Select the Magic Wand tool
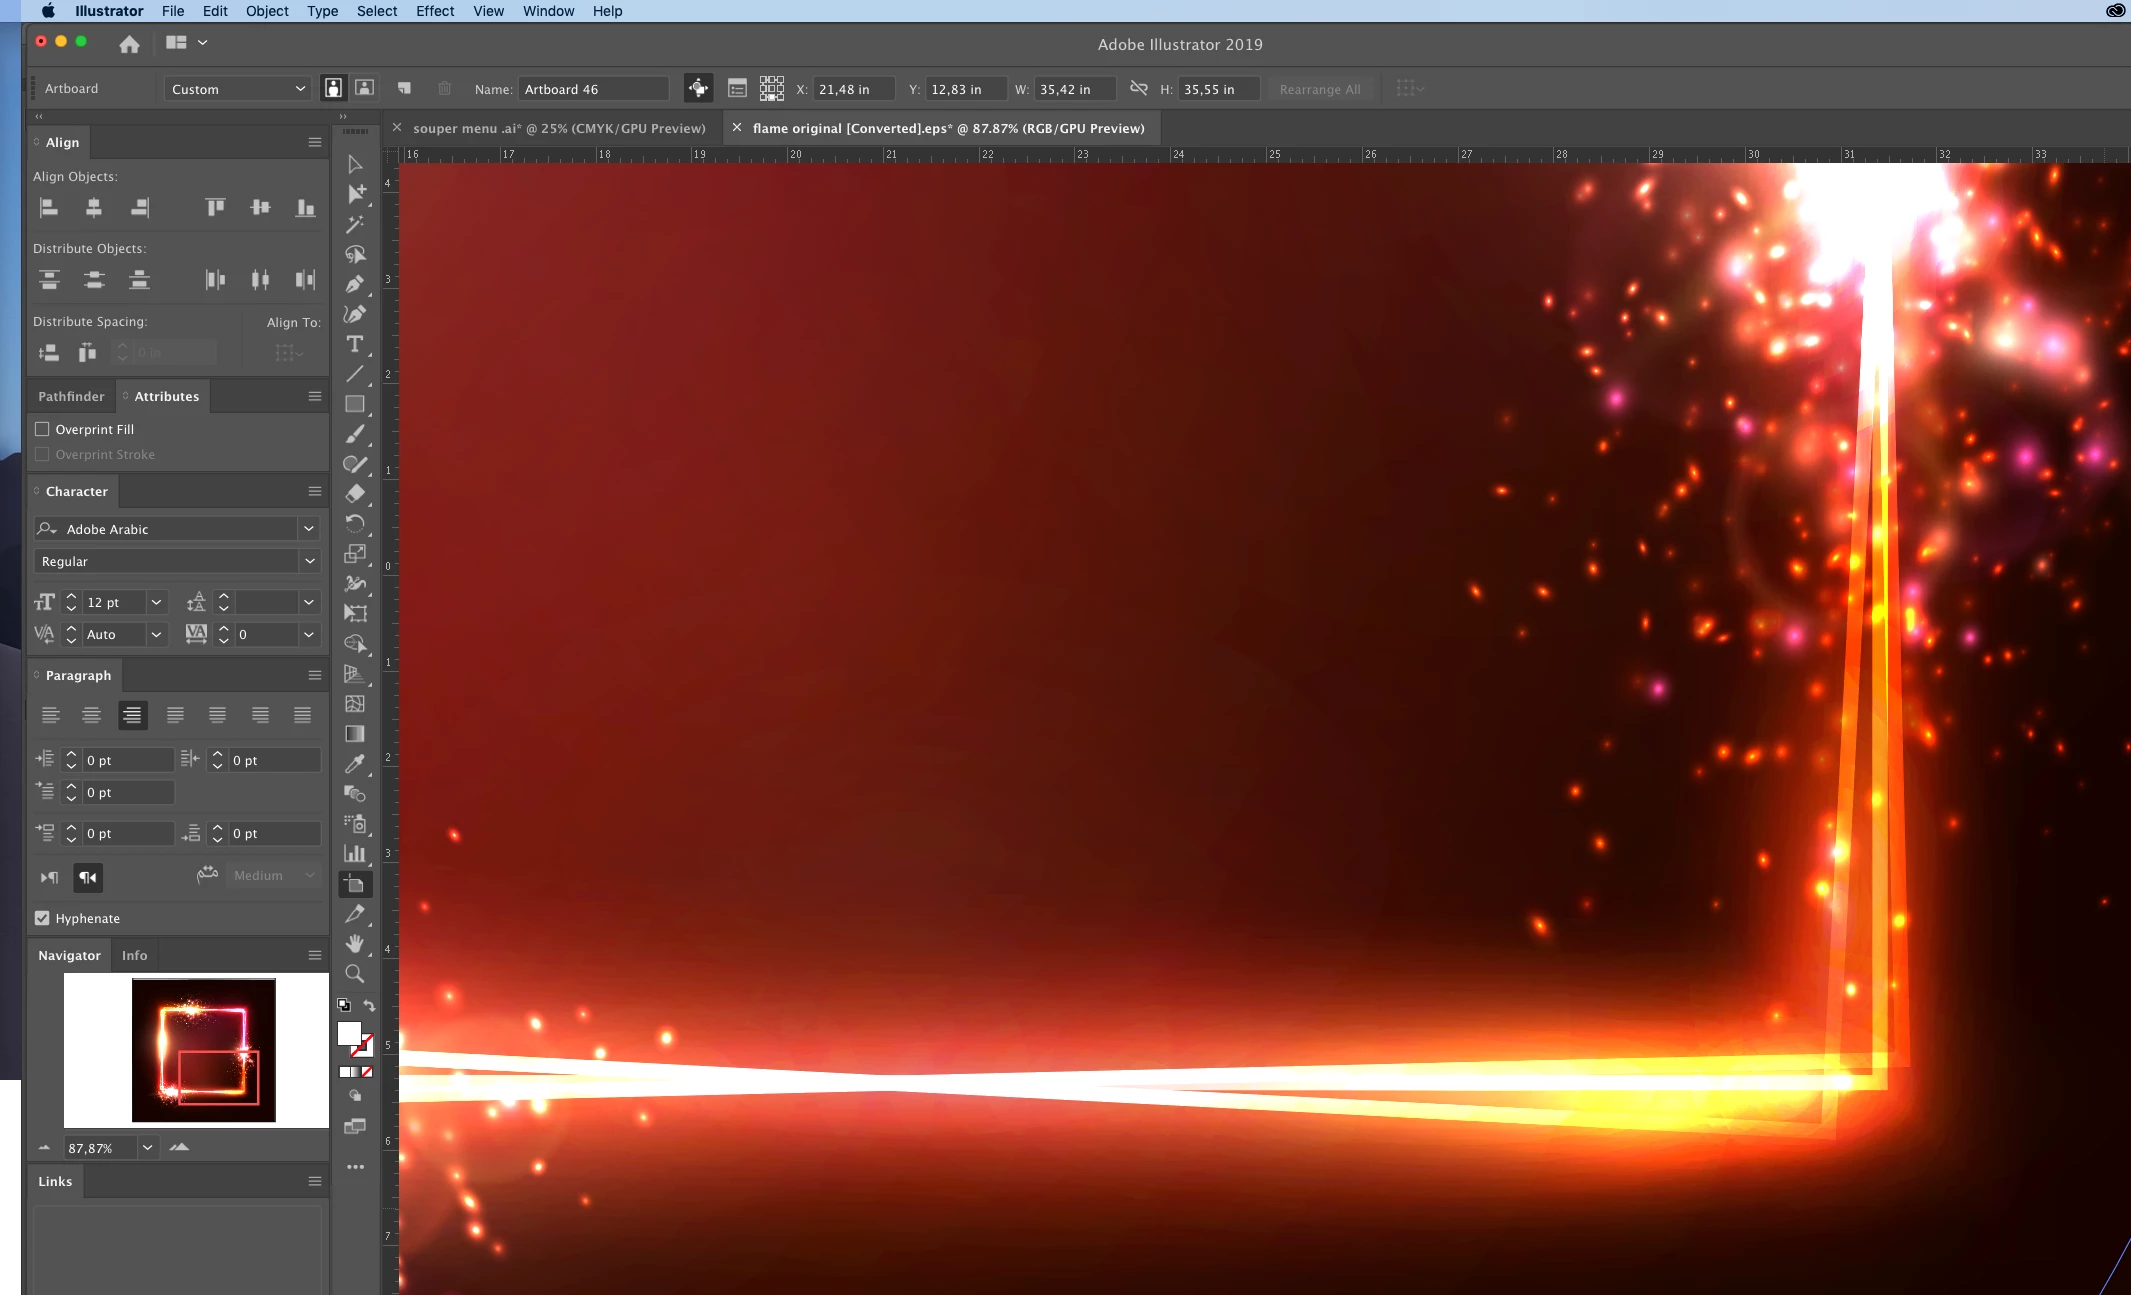The image size is (2131, 1295). pyautogui.click(x=354, y=224)
